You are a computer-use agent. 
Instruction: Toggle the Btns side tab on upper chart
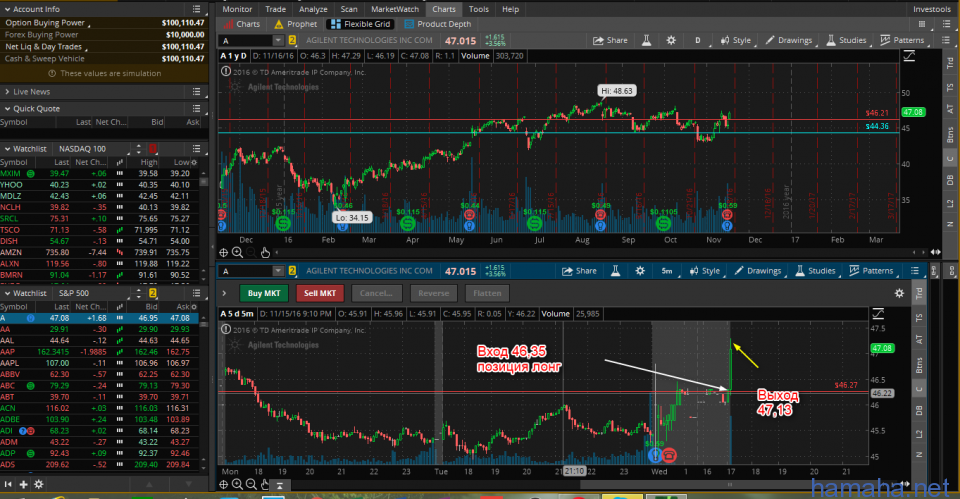(x=950, y=135)
